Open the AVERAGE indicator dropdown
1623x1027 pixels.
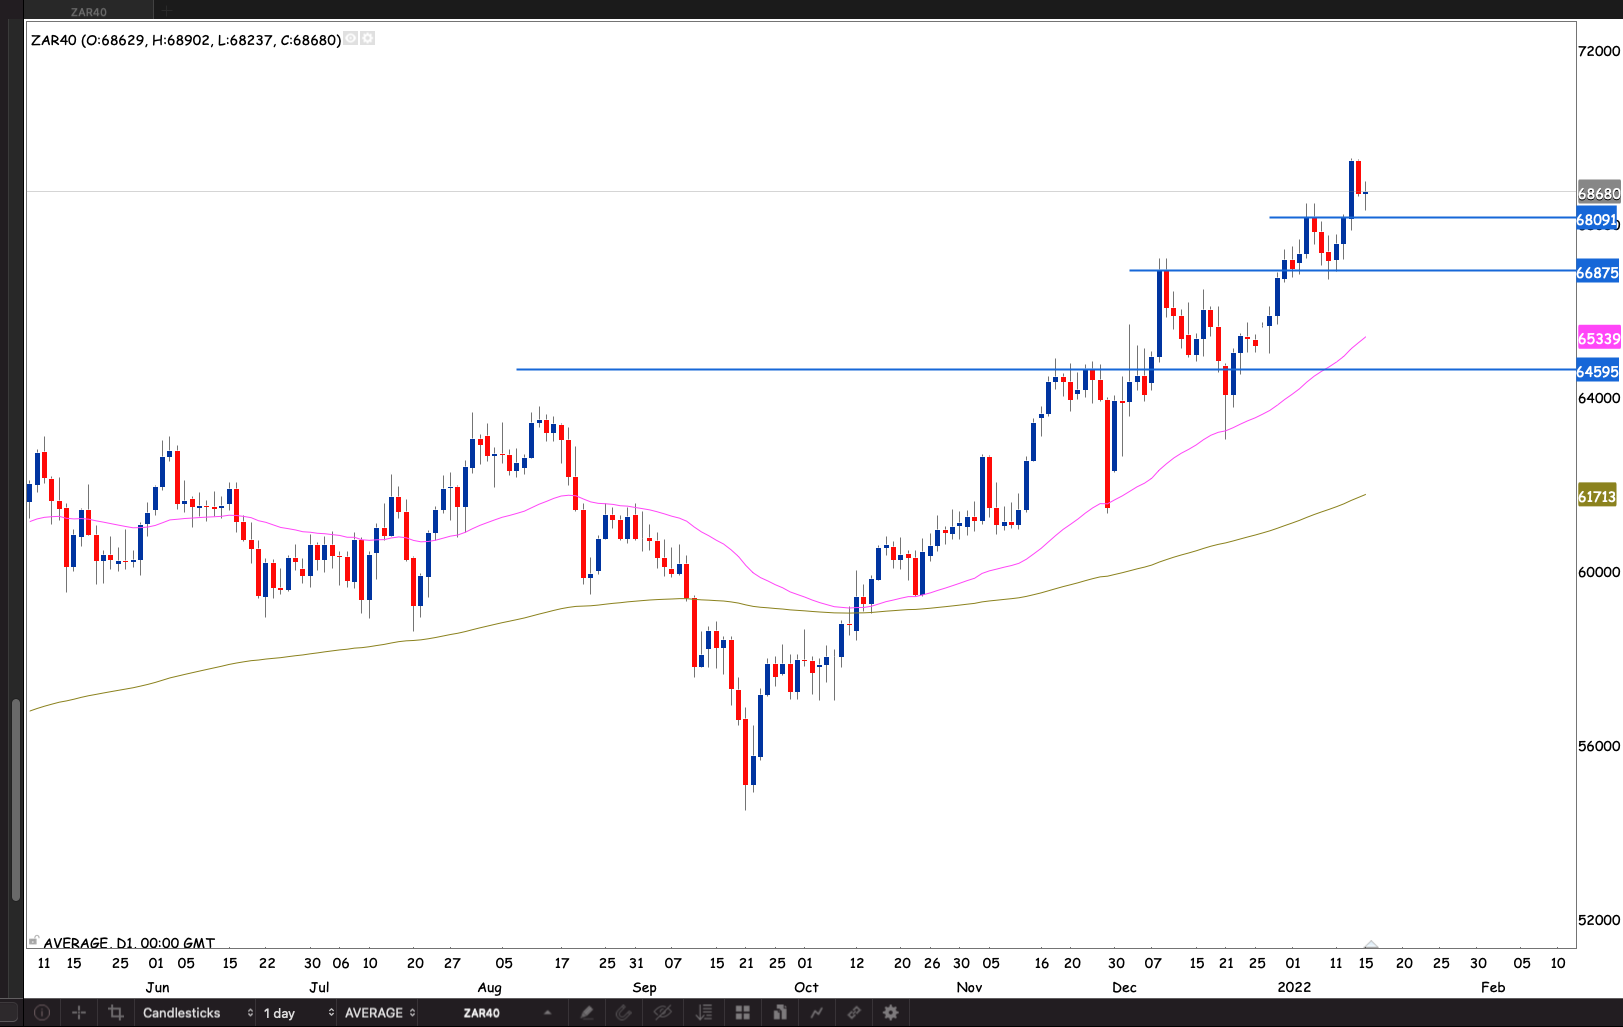pyautogui.click(x=379, y=1012)
